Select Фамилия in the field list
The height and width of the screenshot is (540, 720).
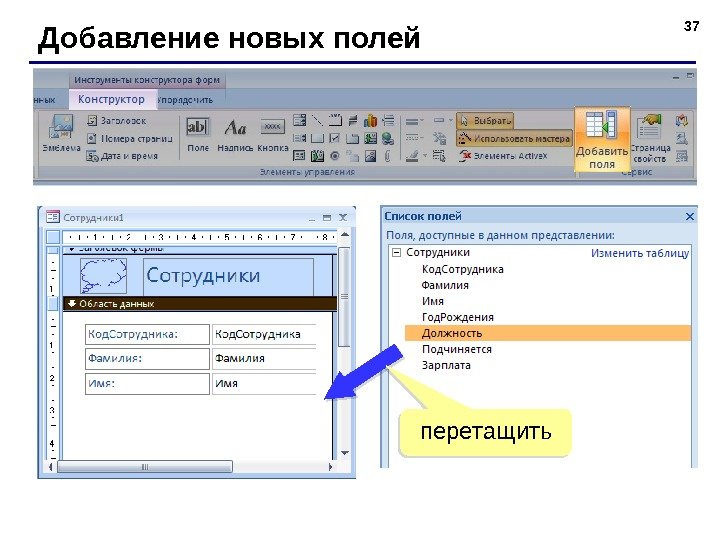tap(445, 285)
